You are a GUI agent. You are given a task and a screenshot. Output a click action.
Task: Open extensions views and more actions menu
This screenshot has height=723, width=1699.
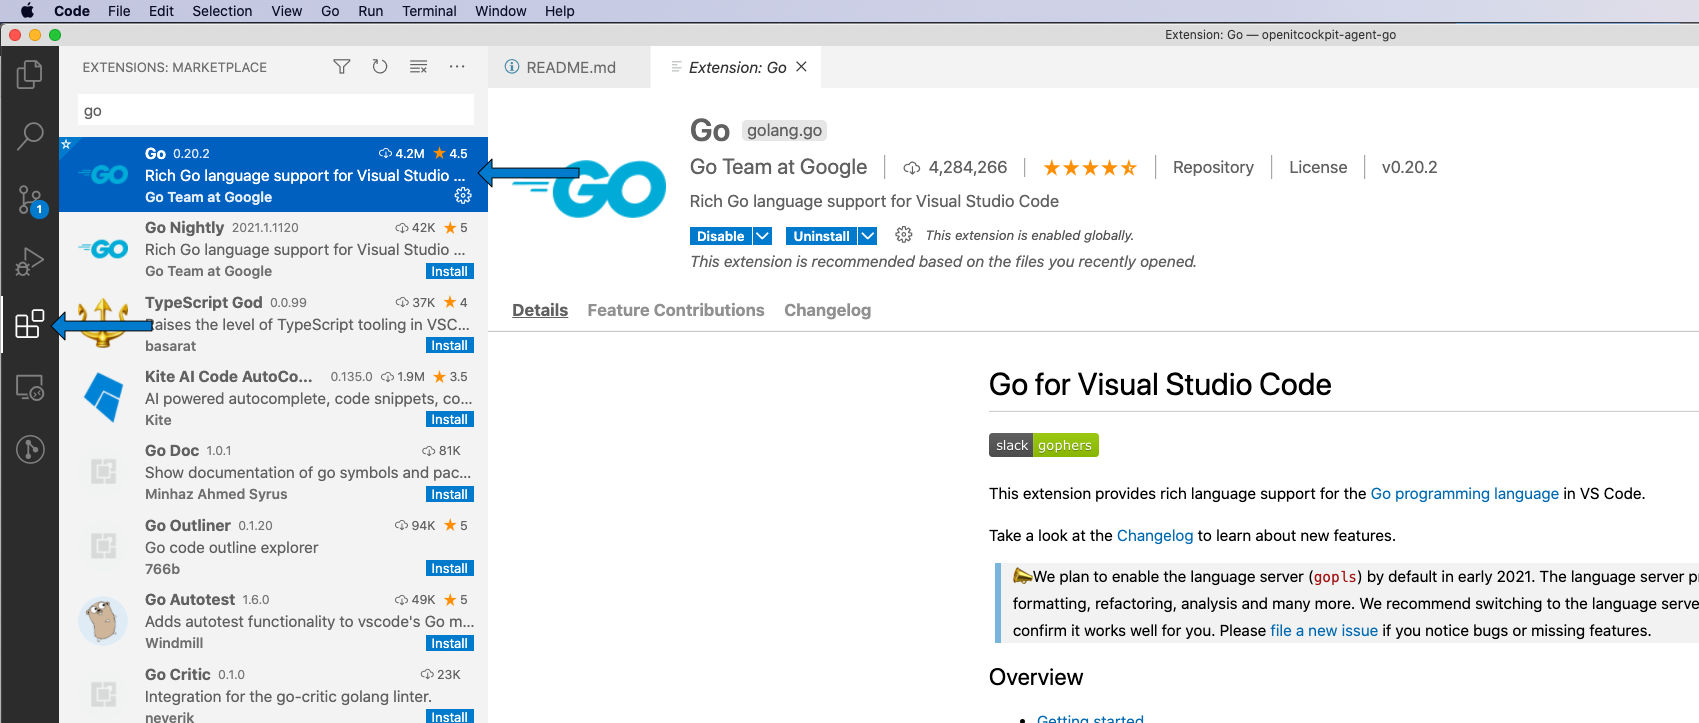coord(457,67)
